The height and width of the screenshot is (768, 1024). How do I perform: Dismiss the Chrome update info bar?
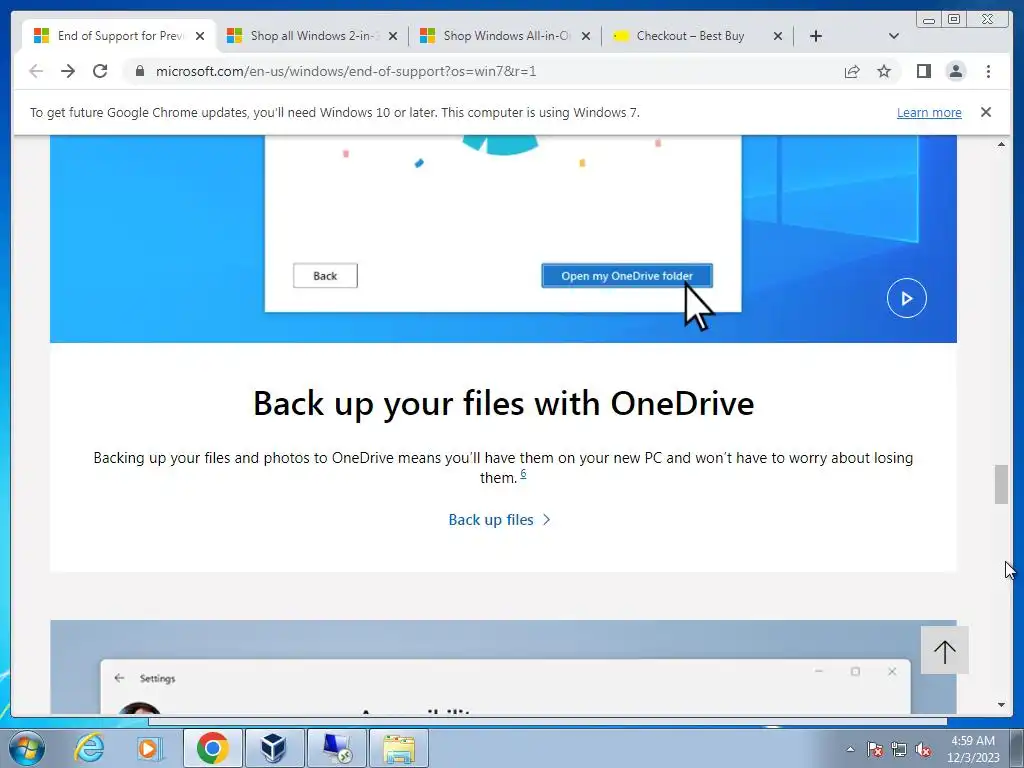(x=986, y=112)
